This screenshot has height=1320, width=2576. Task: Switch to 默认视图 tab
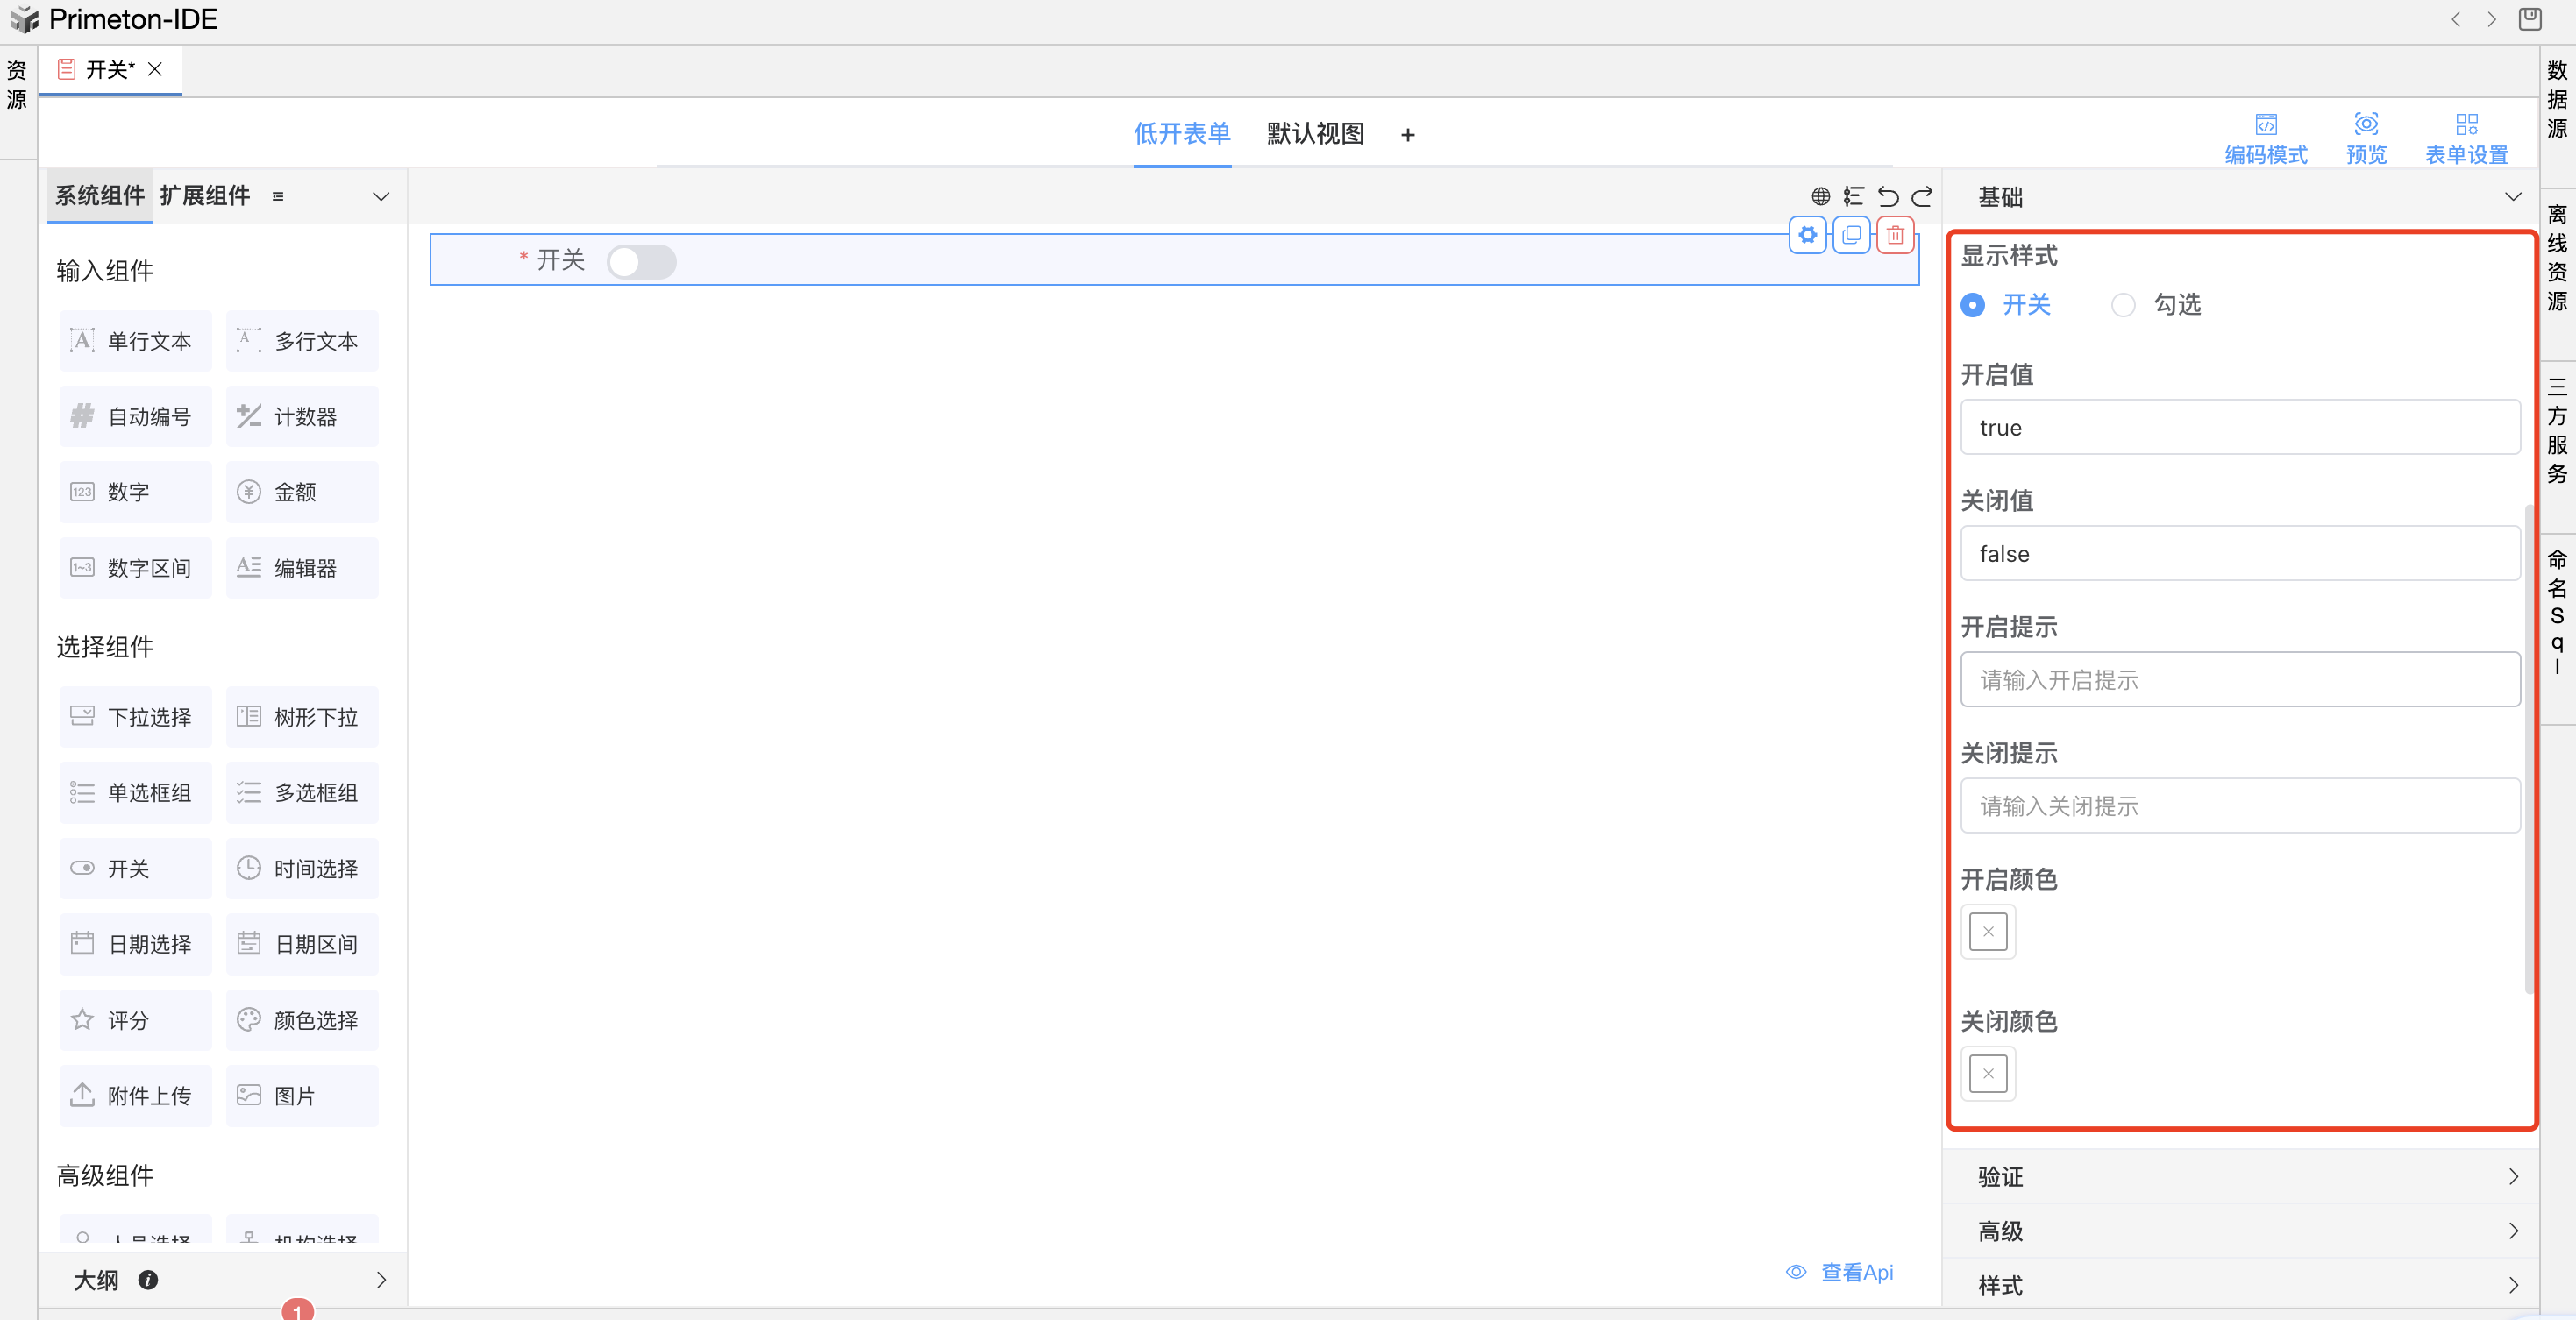1315,134
